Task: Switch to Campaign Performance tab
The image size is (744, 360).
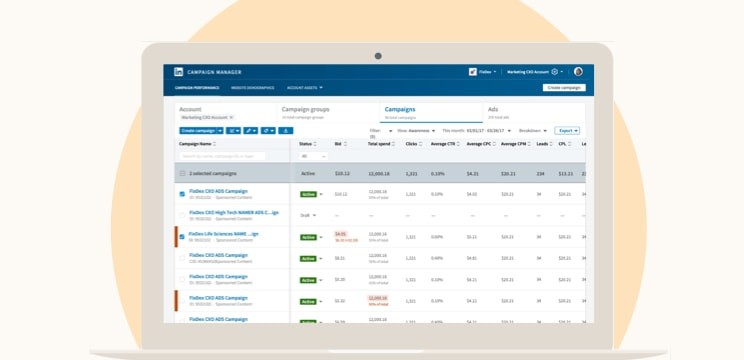Action: point(197,88)
